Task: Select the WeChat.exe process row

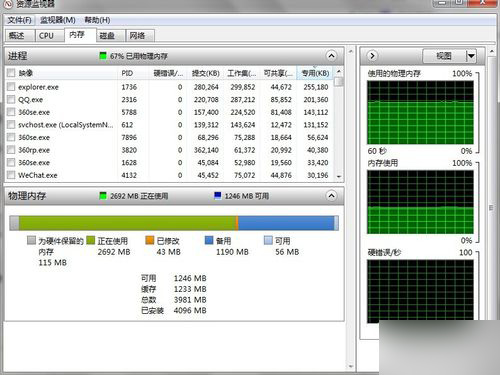Action: click(x=169, y=175)
